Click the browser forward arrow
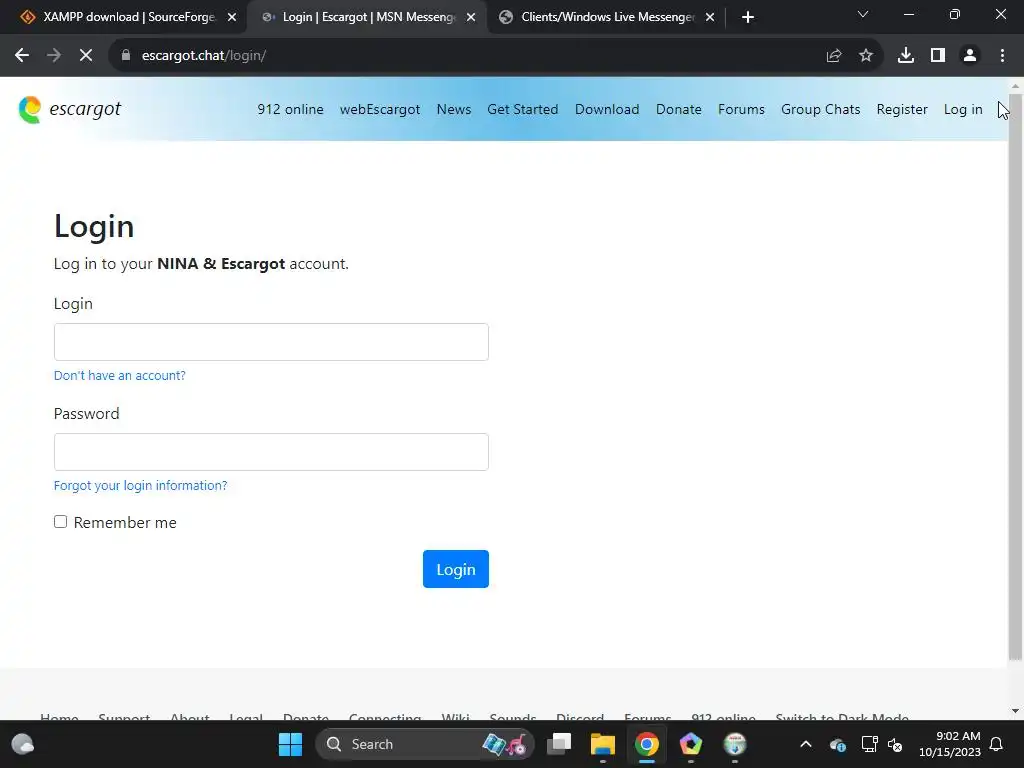Screen dimensions: 1024x768 click(x=54, y=56)
